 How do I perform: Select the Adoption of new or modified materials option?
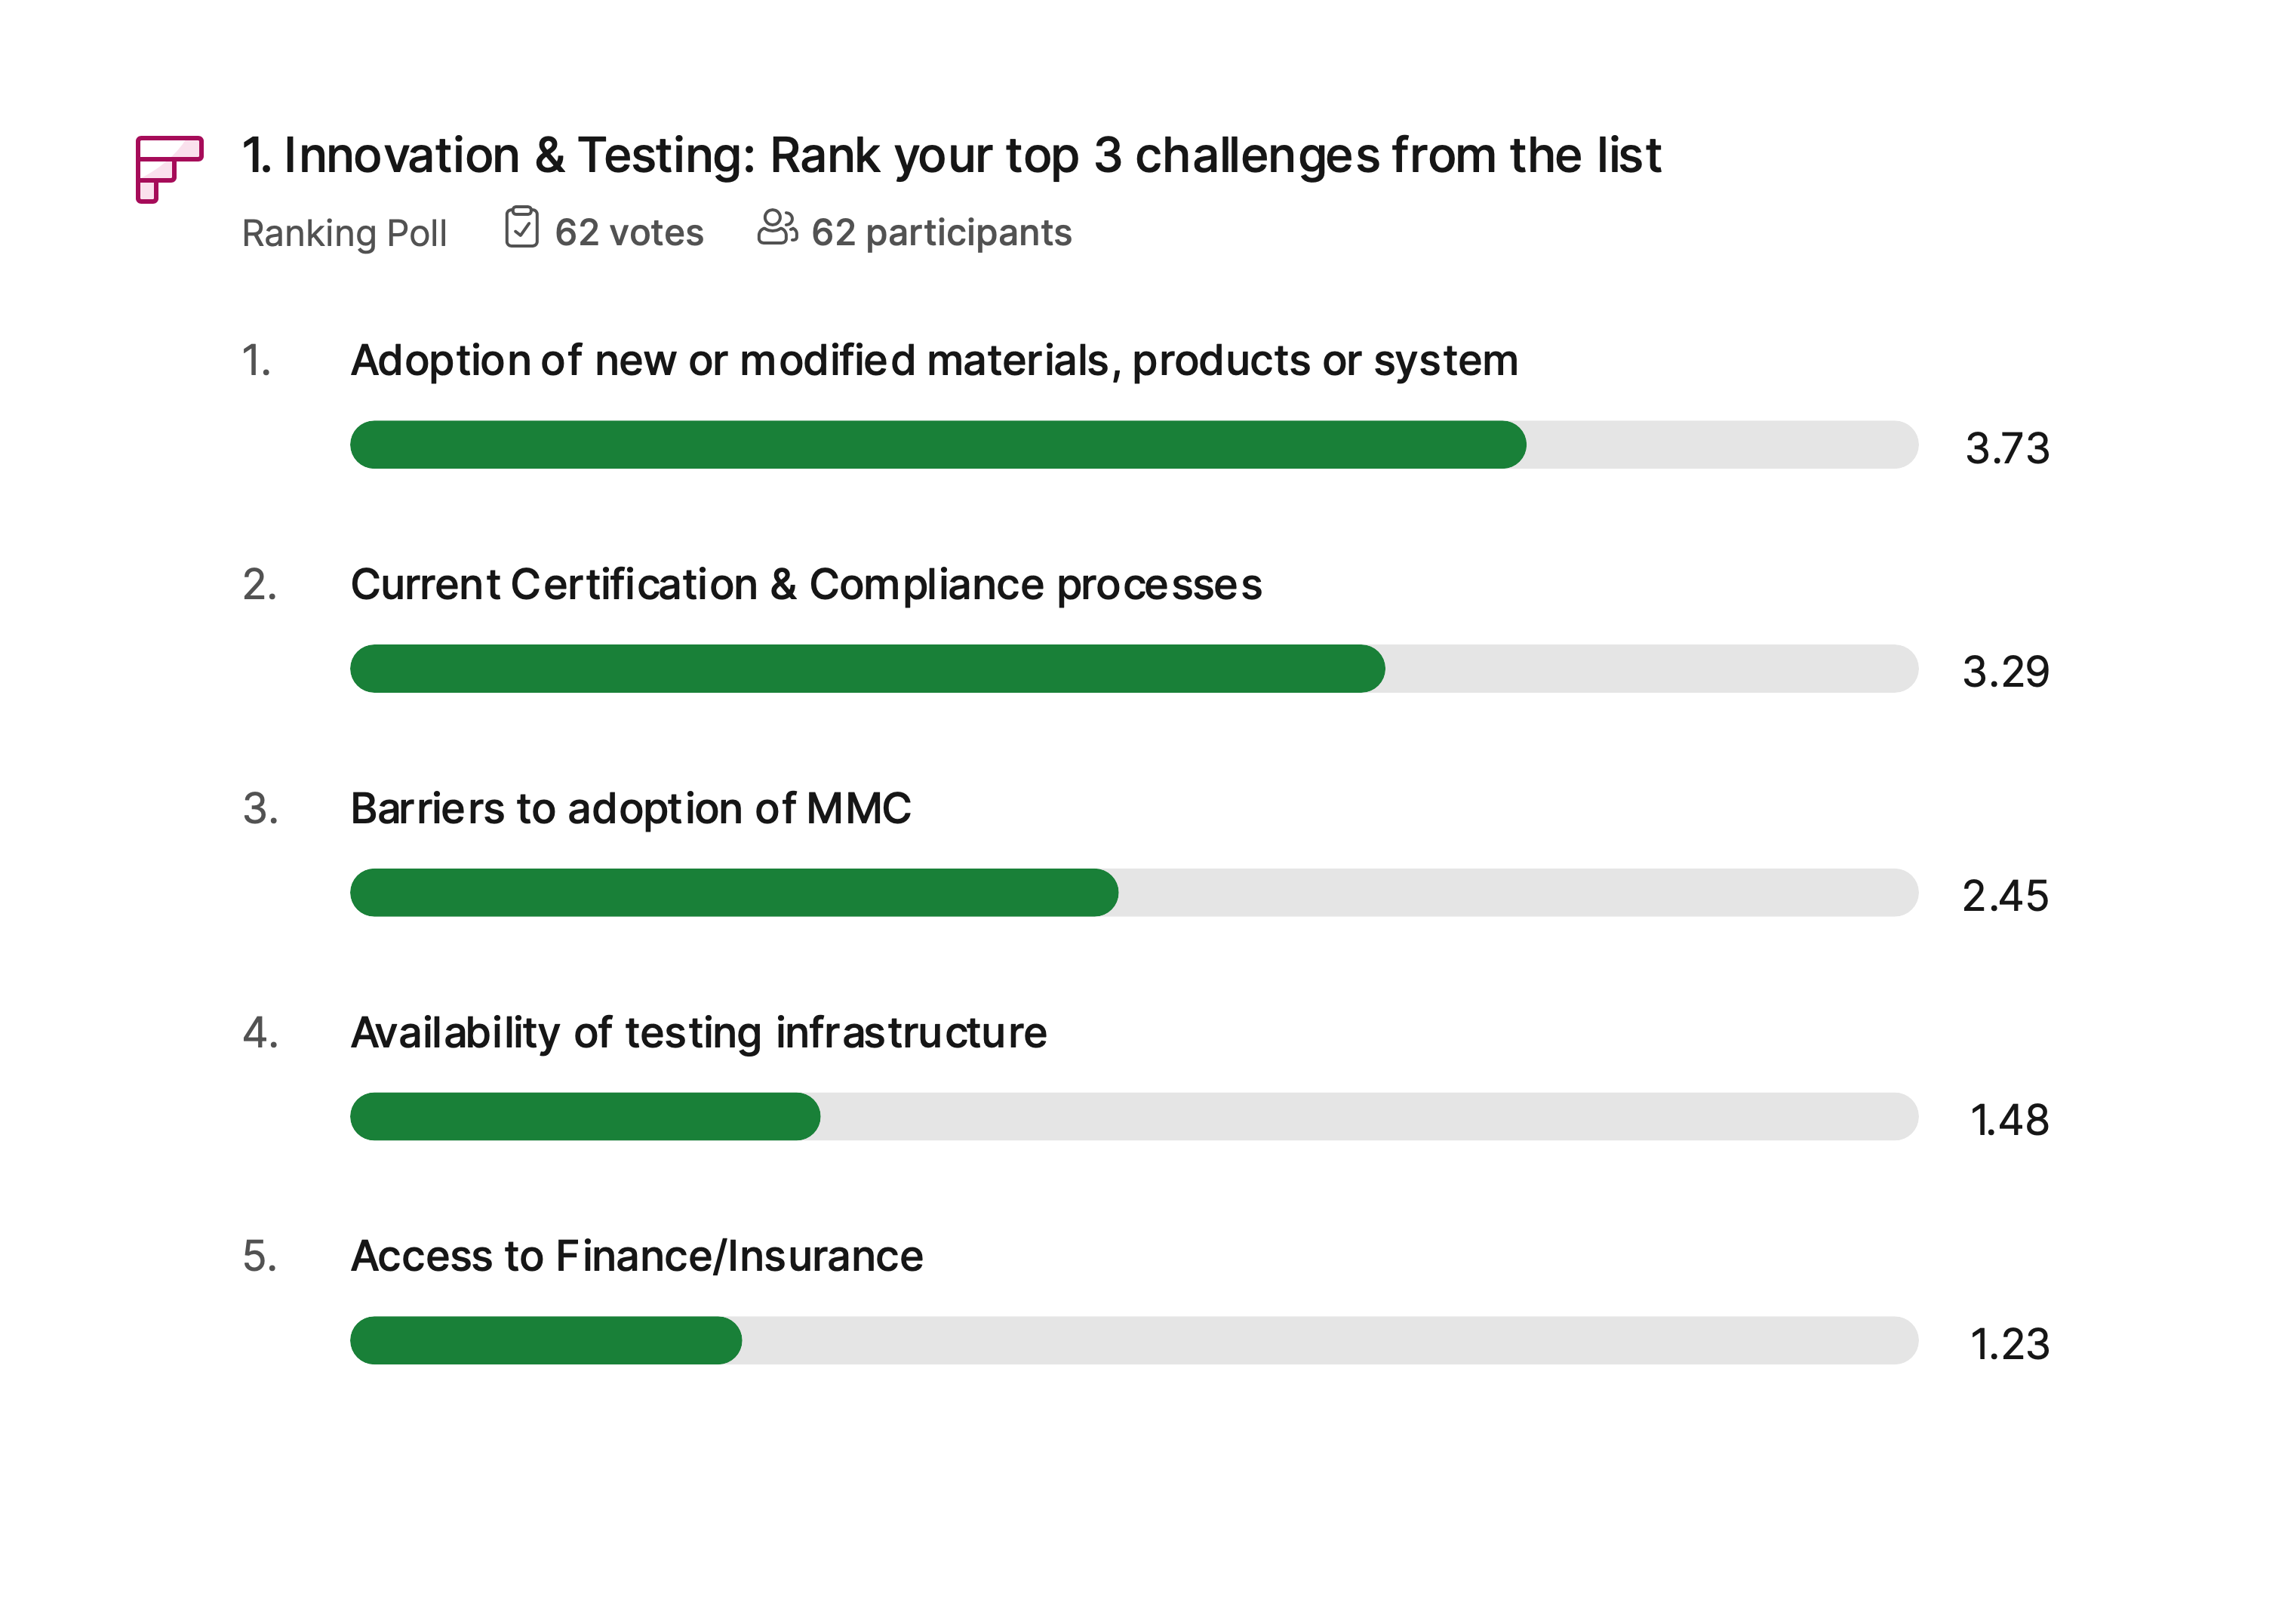[x=934, y=361]
